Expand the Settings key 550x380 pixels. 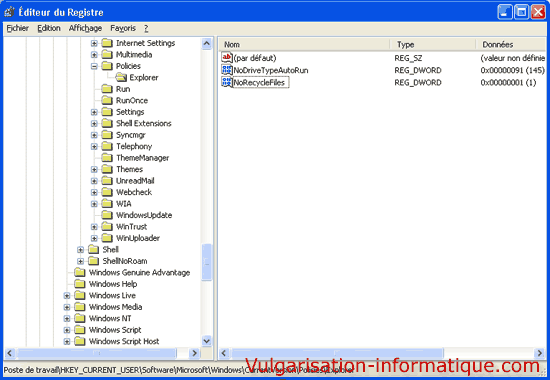point(94,112)
